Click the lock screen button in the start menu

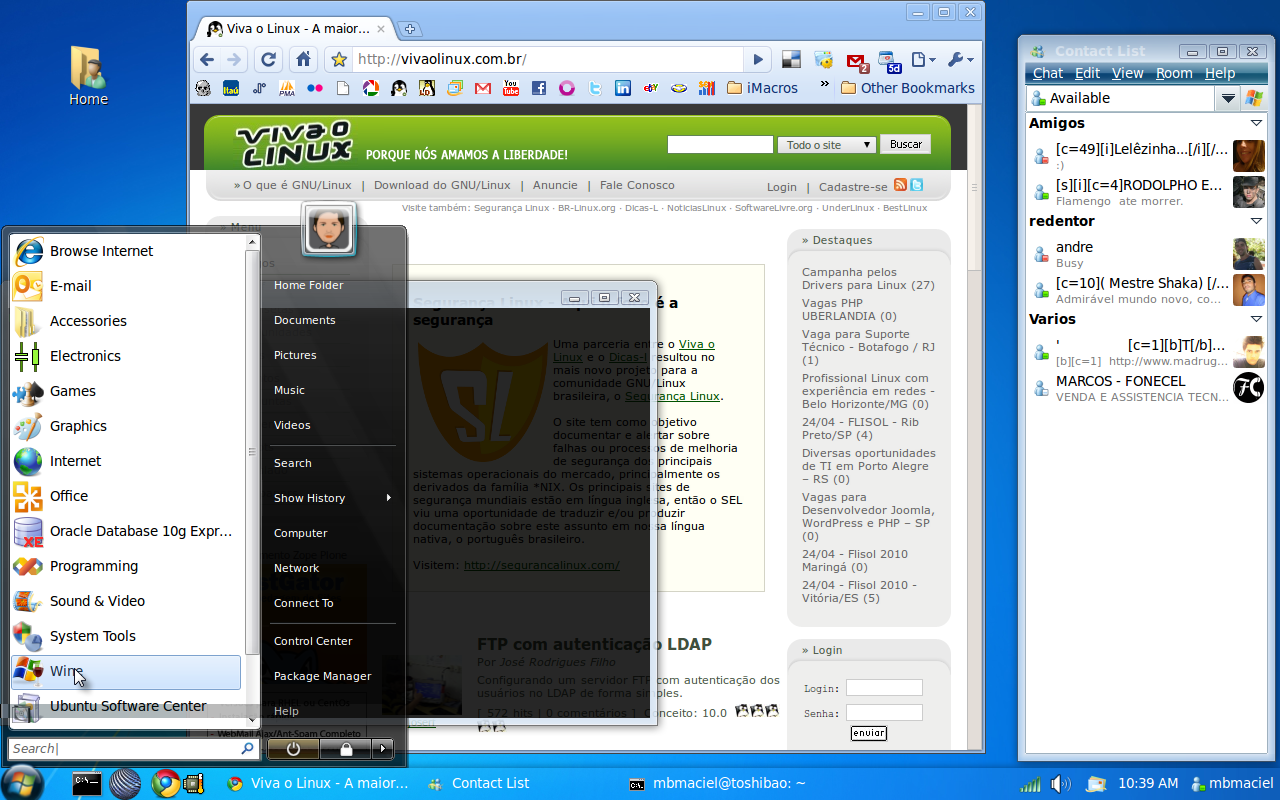click(x=346, y=748)
